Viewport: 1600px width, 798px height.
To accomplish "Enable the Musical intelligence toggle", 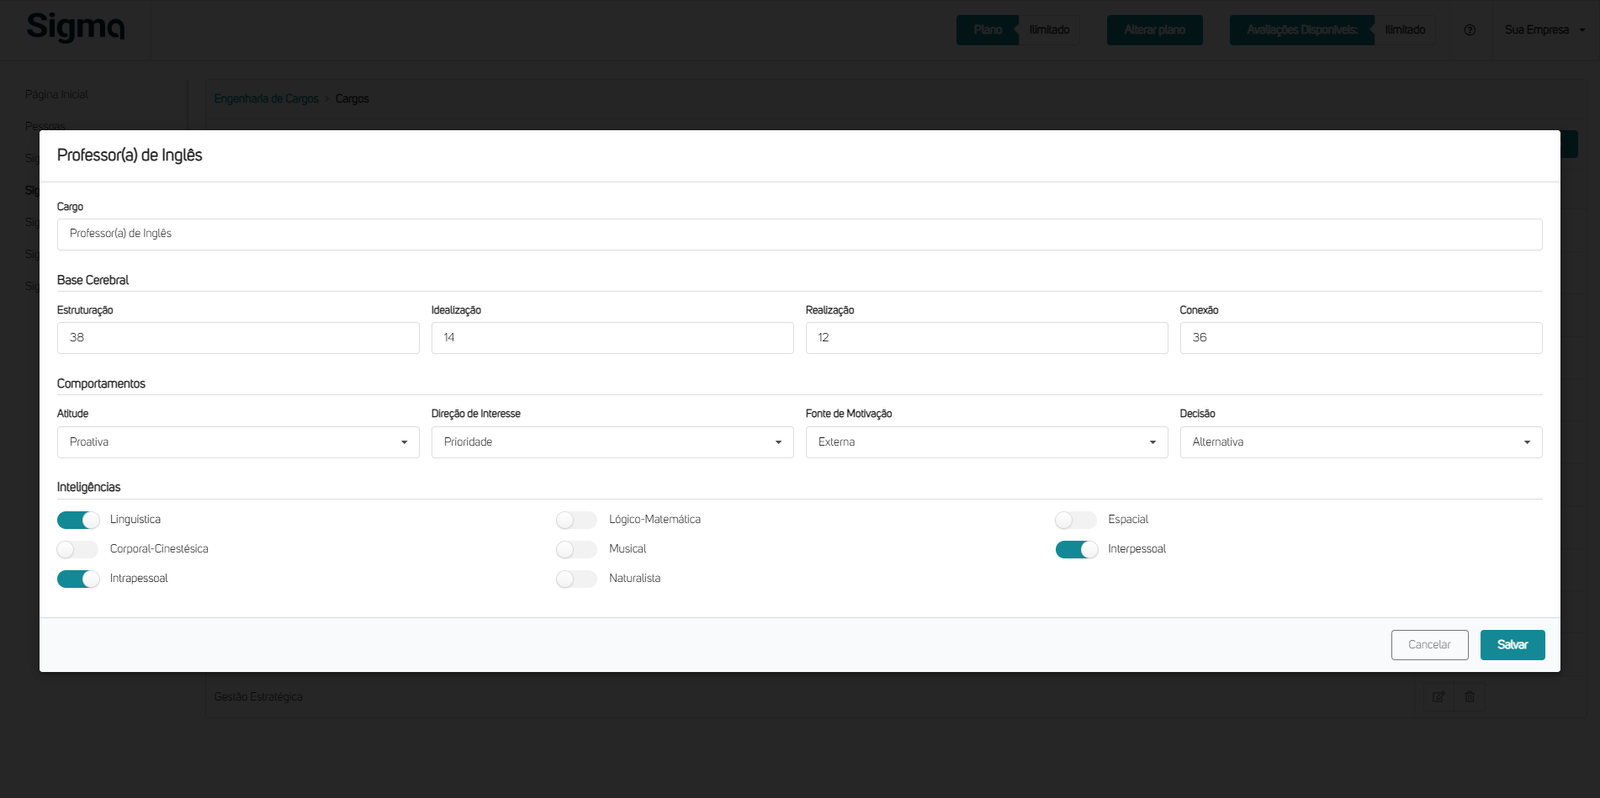I will click(x=576, y=549).
